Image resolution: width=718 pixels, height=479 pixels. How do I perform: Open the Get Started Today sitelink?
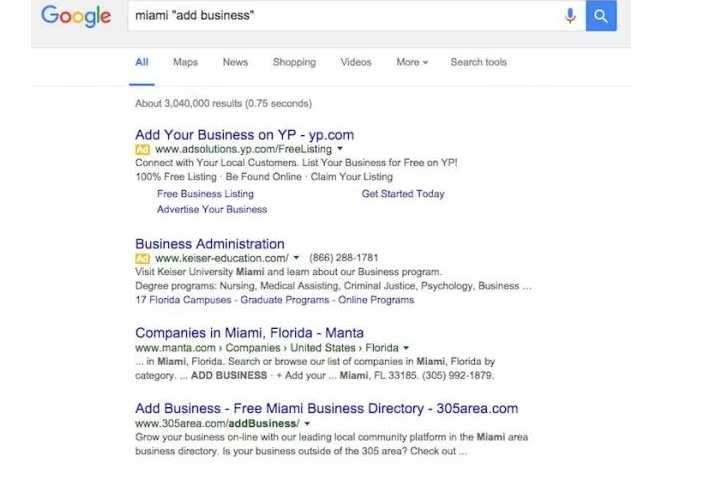click(x=403, y=194)
